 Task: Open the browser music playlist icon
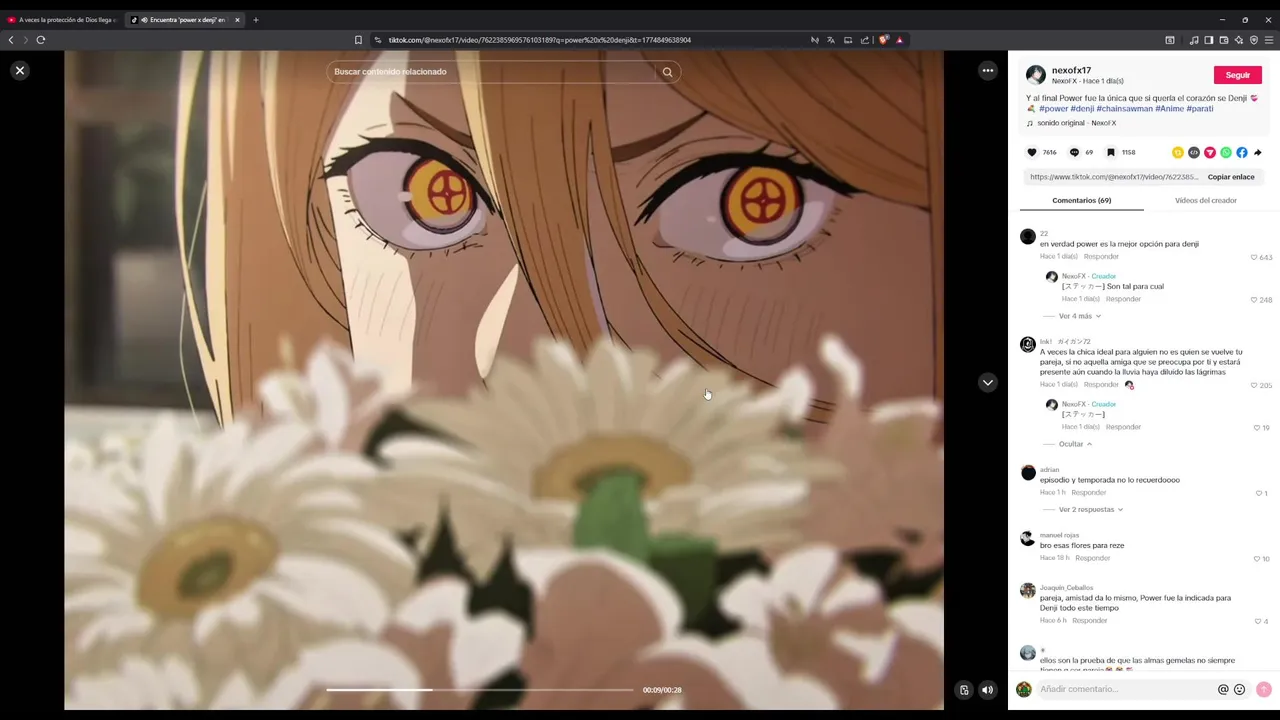(x=1194, y=40)
